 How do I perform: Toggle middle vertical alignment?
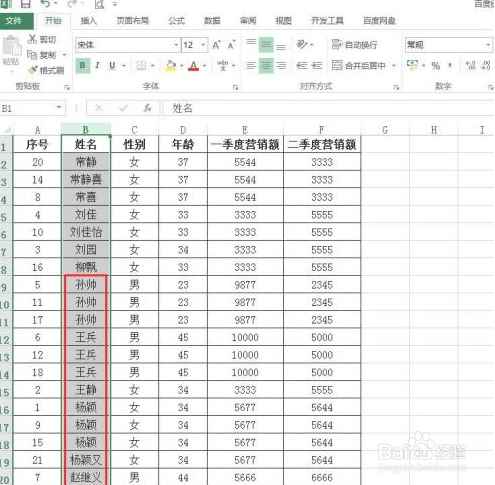pos(266,44)
